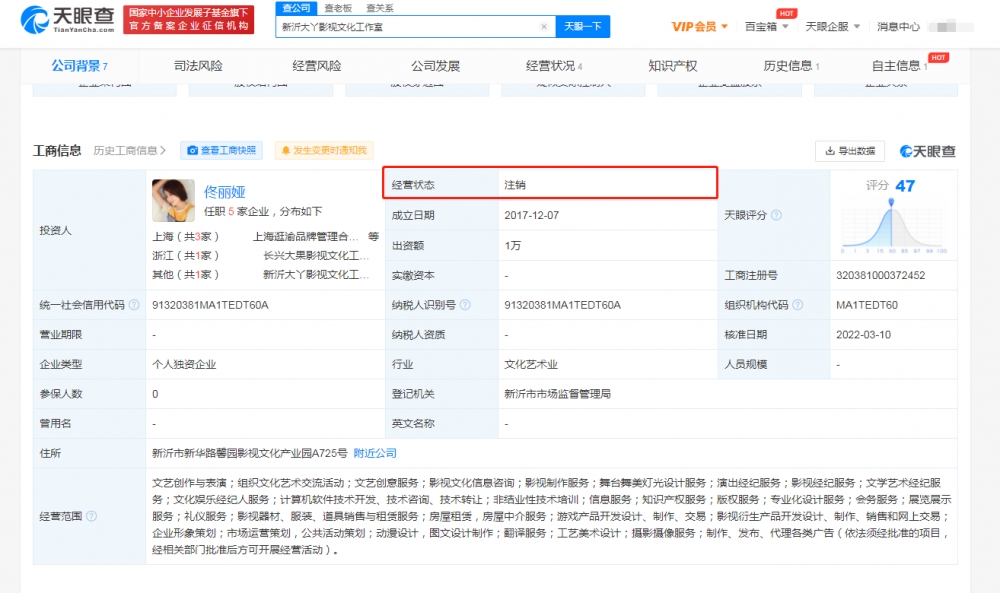Click the help icon next to 纳税人识别号
The image size is (1000, 593).
[x=465, y=305]
